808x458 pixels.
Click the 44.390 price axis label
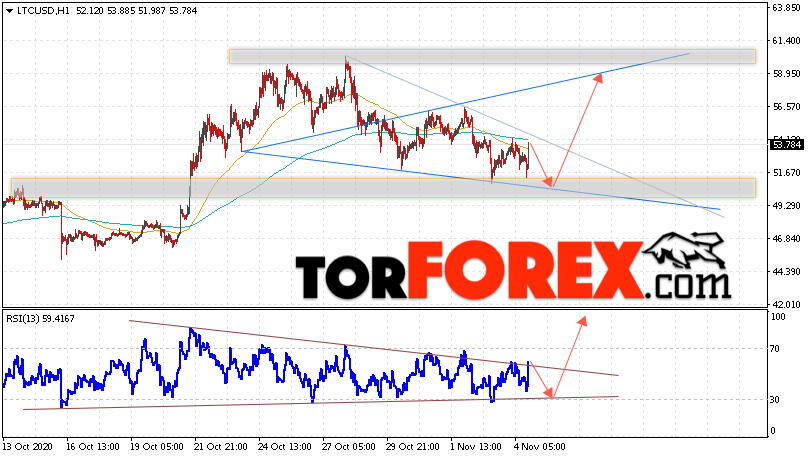point(787,272)
